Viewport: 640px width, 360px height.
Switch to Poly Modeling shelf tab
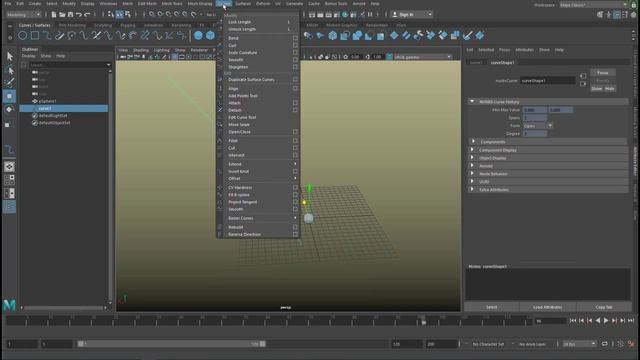click(72, 25)
